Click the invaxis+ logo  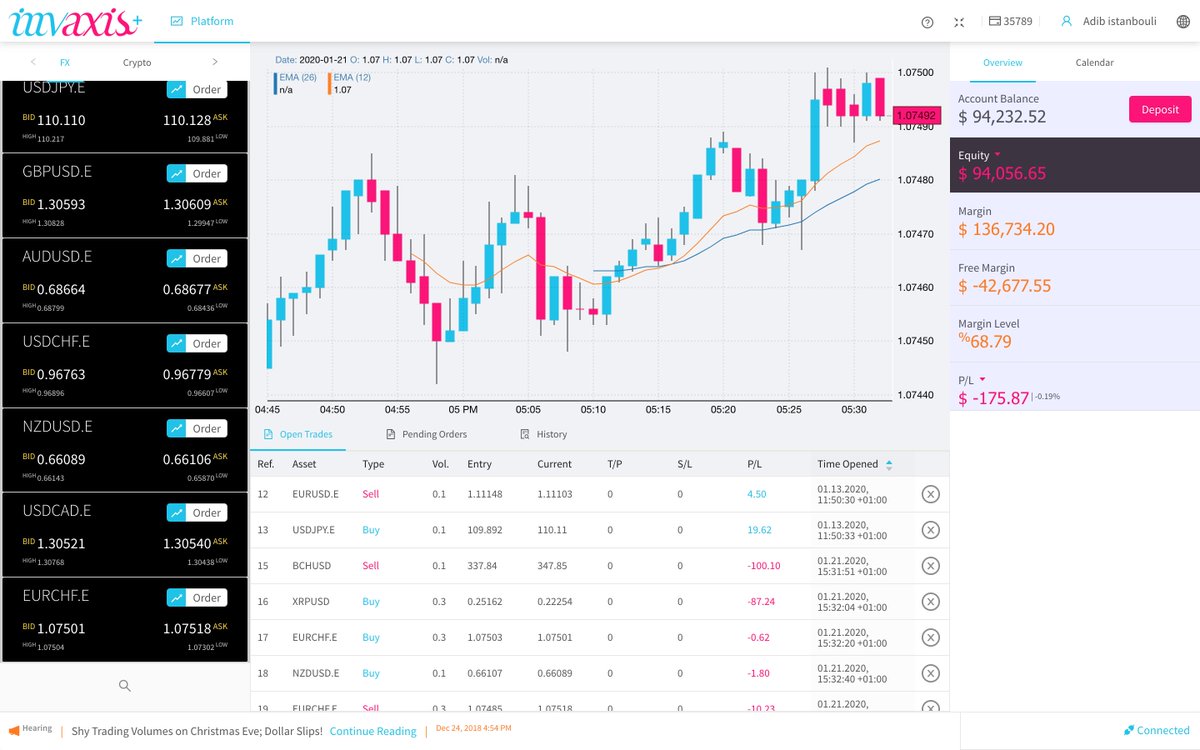pos(75,21)
